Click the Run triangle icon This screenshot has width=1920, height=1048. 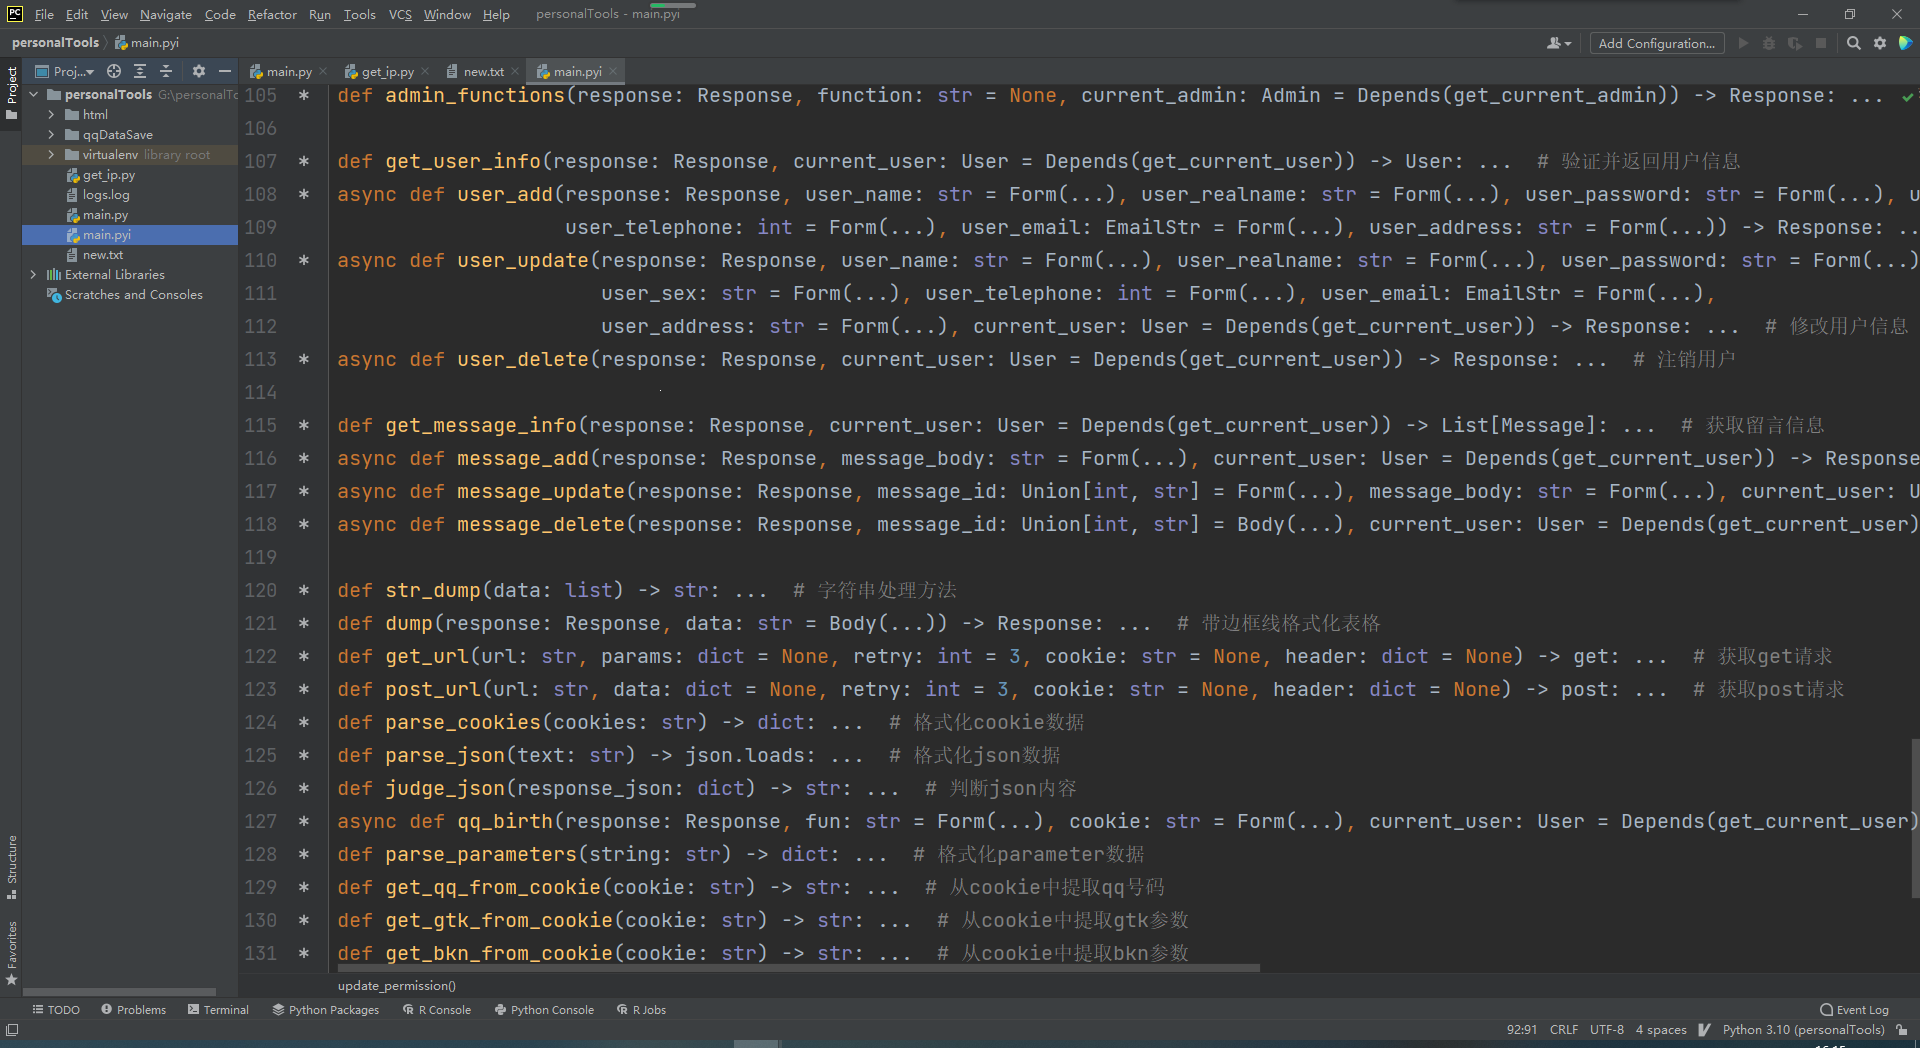[x=1743, y=43]
